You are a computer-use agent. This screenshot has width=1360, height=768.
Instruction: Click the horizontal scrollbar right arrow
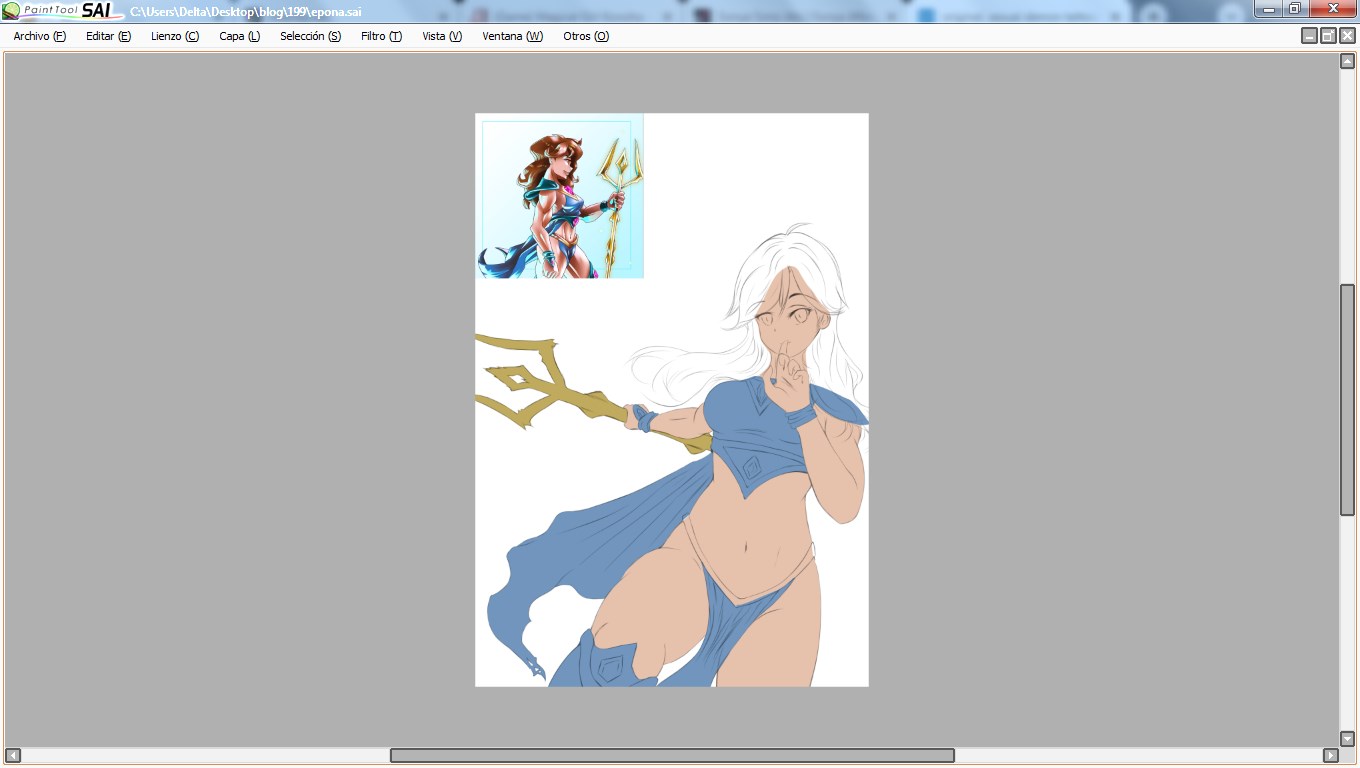[x=1330, y=755]
